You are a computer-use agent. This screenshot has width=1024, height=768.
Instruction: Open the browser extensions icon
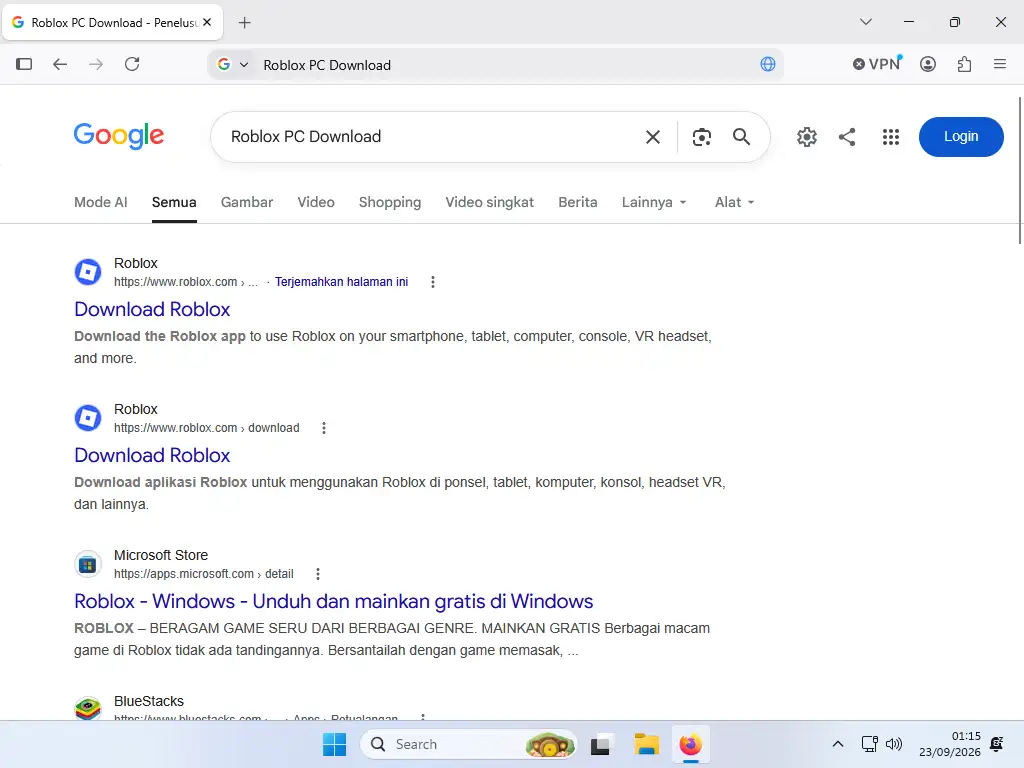click(x=964, y=64)
